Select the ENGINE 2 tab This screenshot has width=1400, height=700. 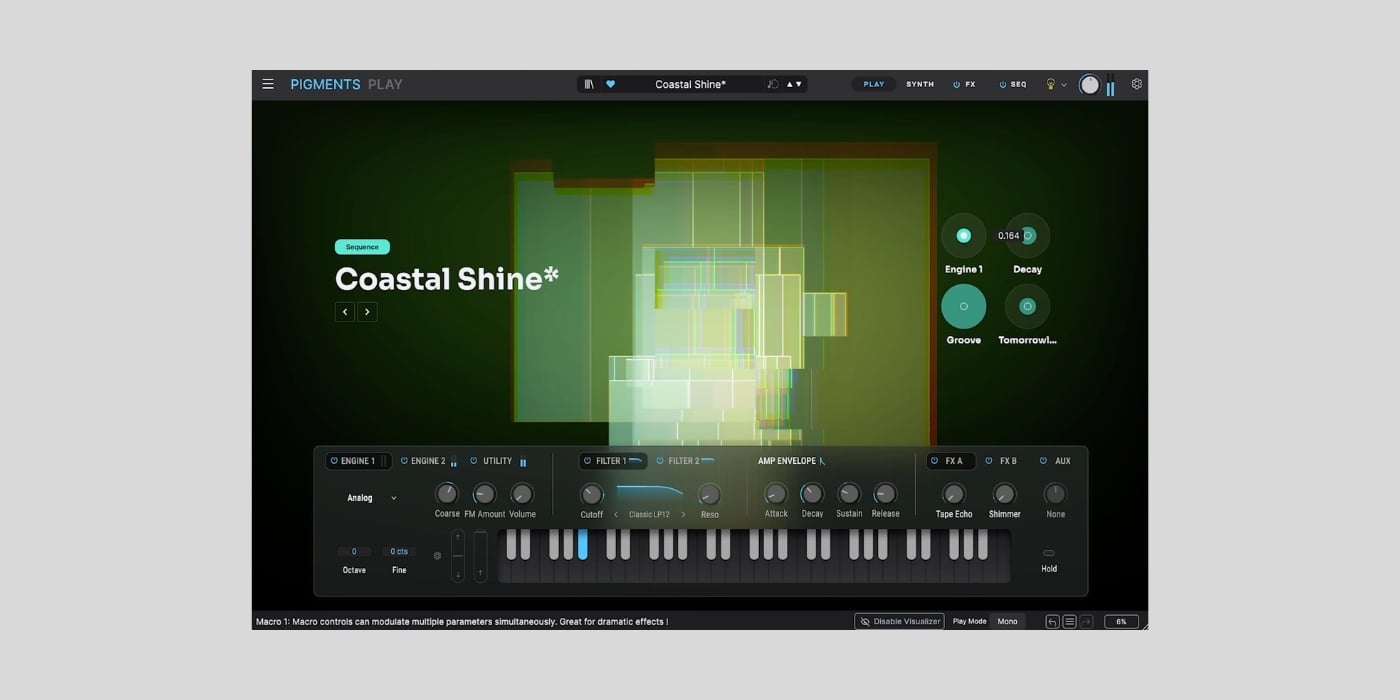coord(428,461)
